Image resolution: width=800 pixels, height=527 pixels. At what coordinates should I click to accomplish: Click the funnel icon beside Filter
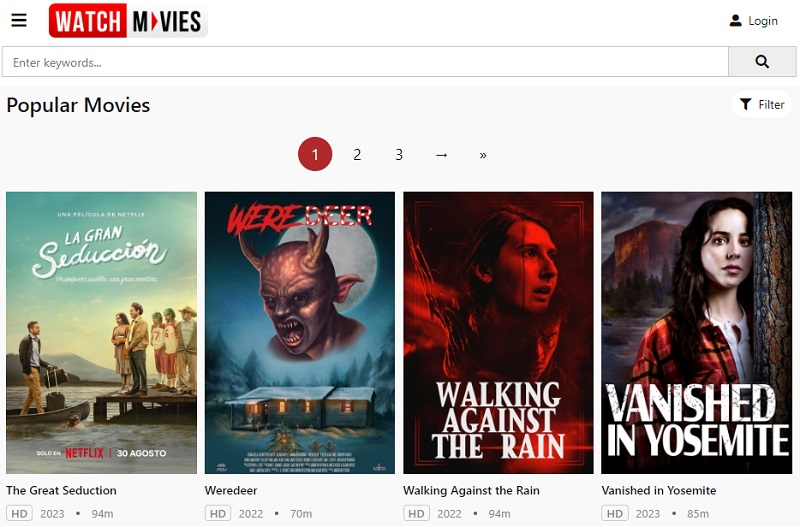pyautogui.click(x=745, y=105)
